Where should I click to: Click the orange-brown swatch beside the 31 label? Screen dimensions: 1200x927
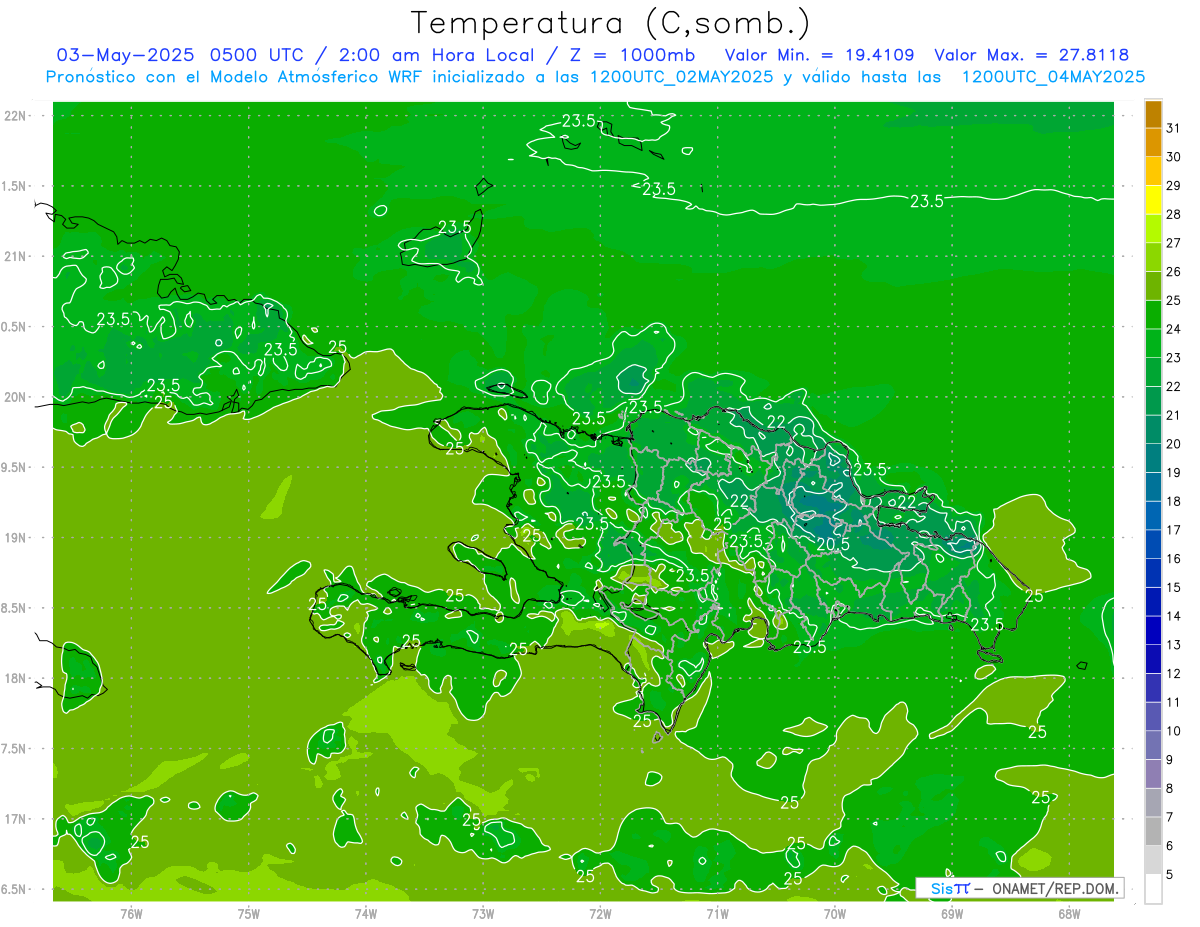(x=1154, y=114)
